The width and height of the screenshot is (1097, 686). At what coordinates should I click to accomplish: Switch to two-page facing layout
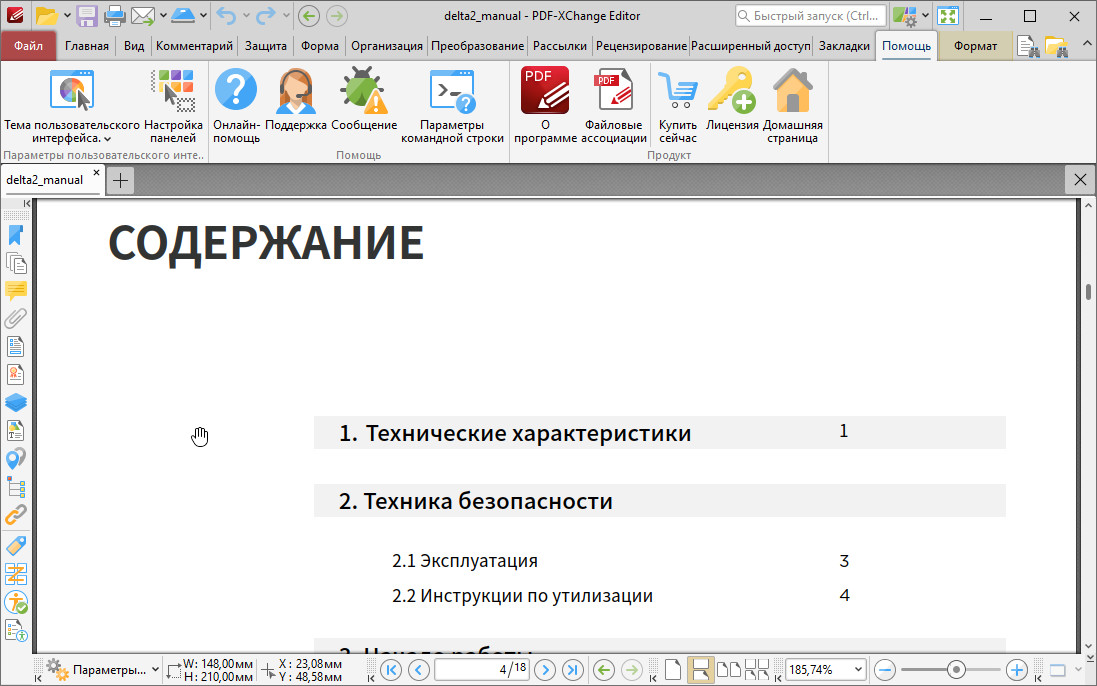coord(730,669)
